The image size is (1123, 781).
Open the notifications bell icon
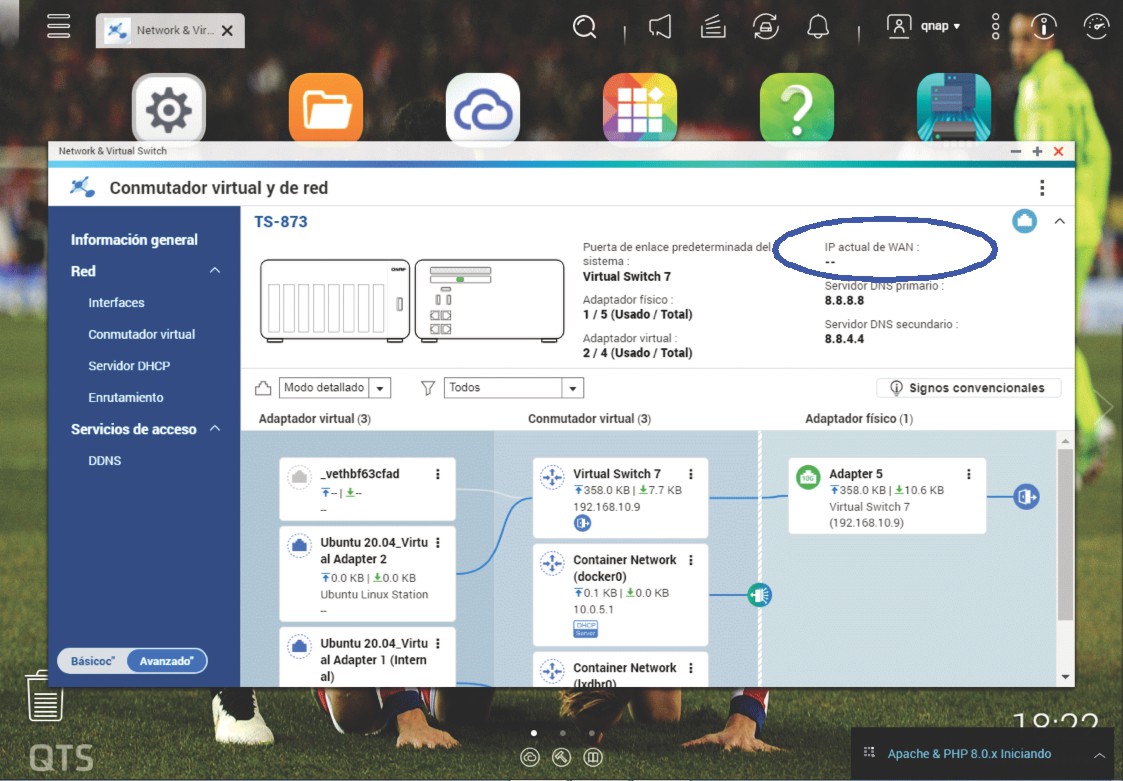tap(818, 27)
